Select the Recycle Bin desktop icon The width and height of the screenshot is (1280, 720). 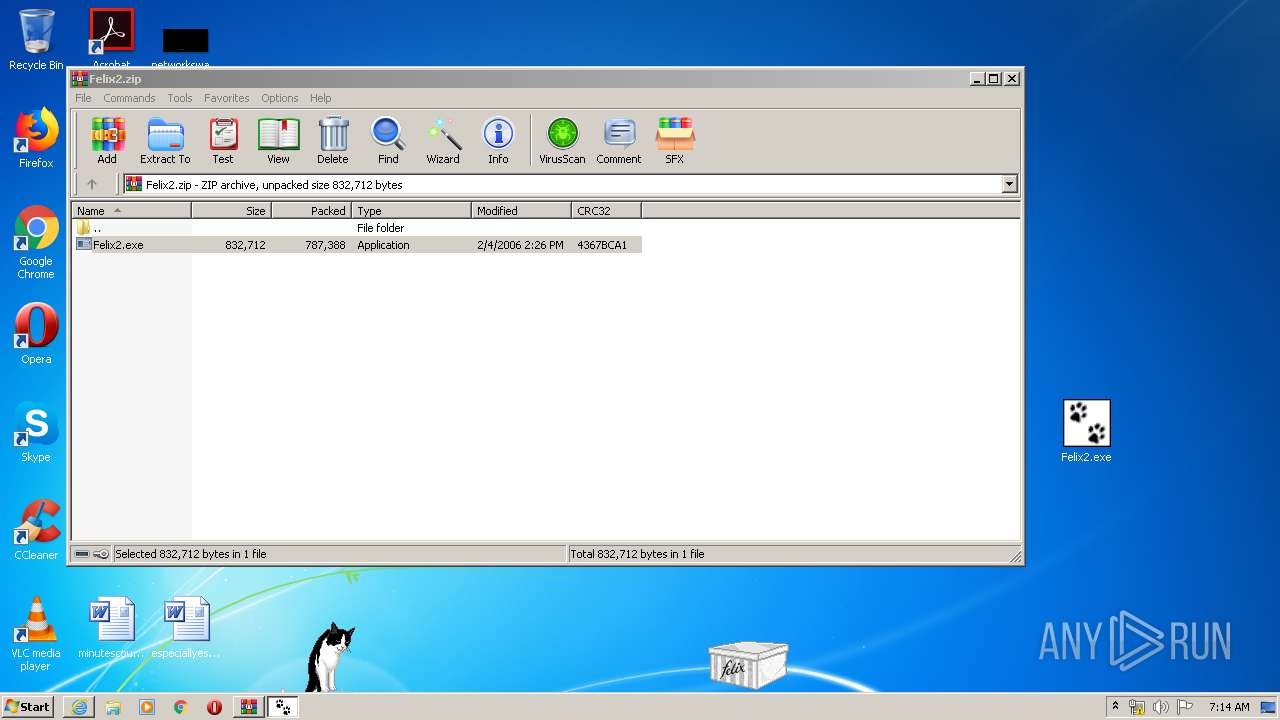point(36,40)
